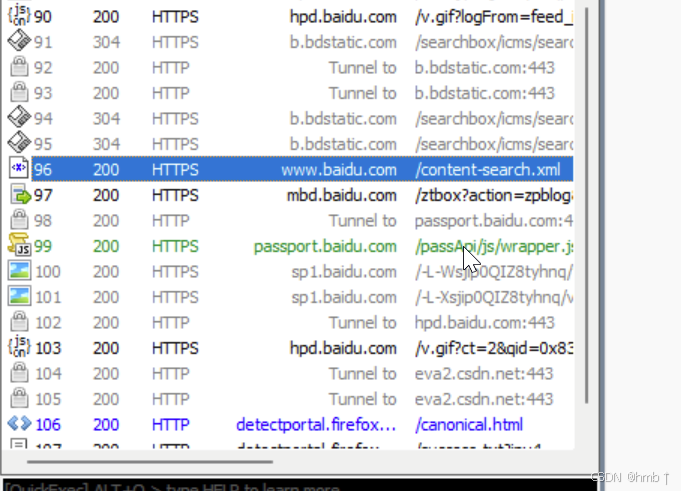Image resolution: width=681 pixels, height=491 pixels.
Task: Select detectportal.firefox host in row 106
Action: [316, 425]
